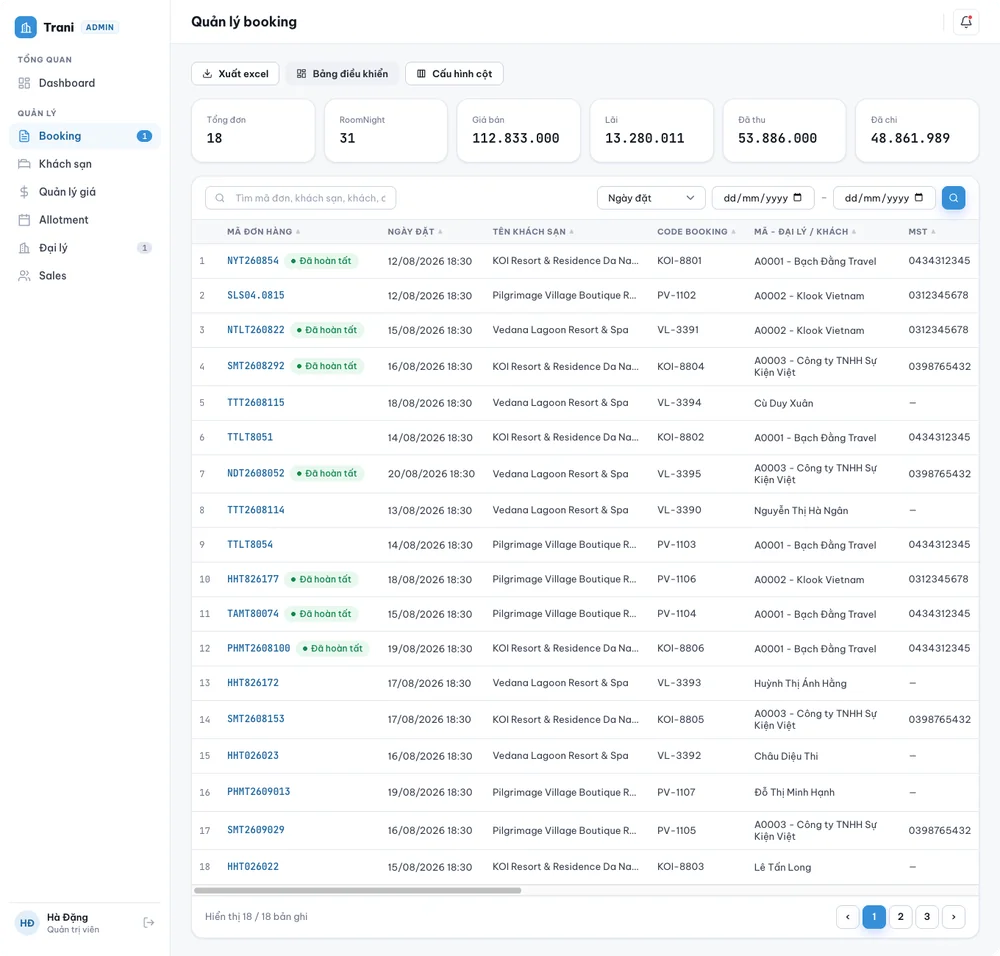
Task: Open order TTT2608115
Action: coord(256,402)
